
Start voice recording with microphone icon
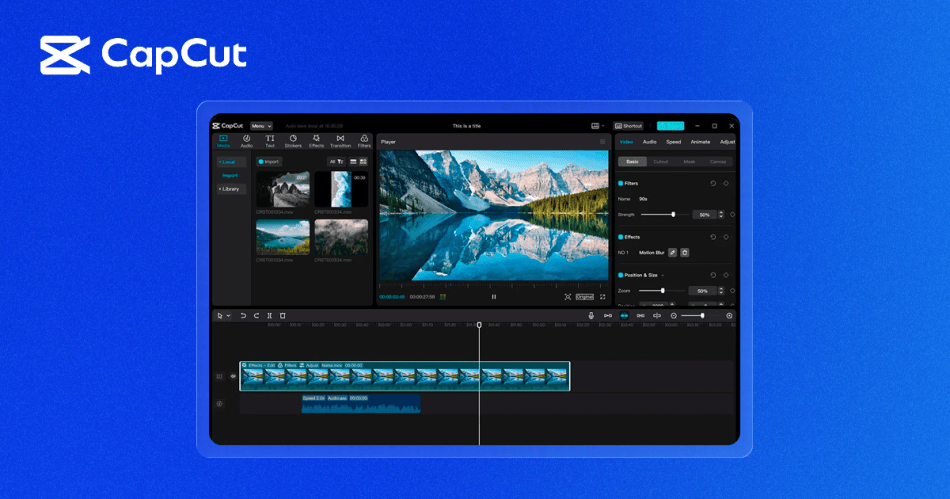tap(591, 316)
